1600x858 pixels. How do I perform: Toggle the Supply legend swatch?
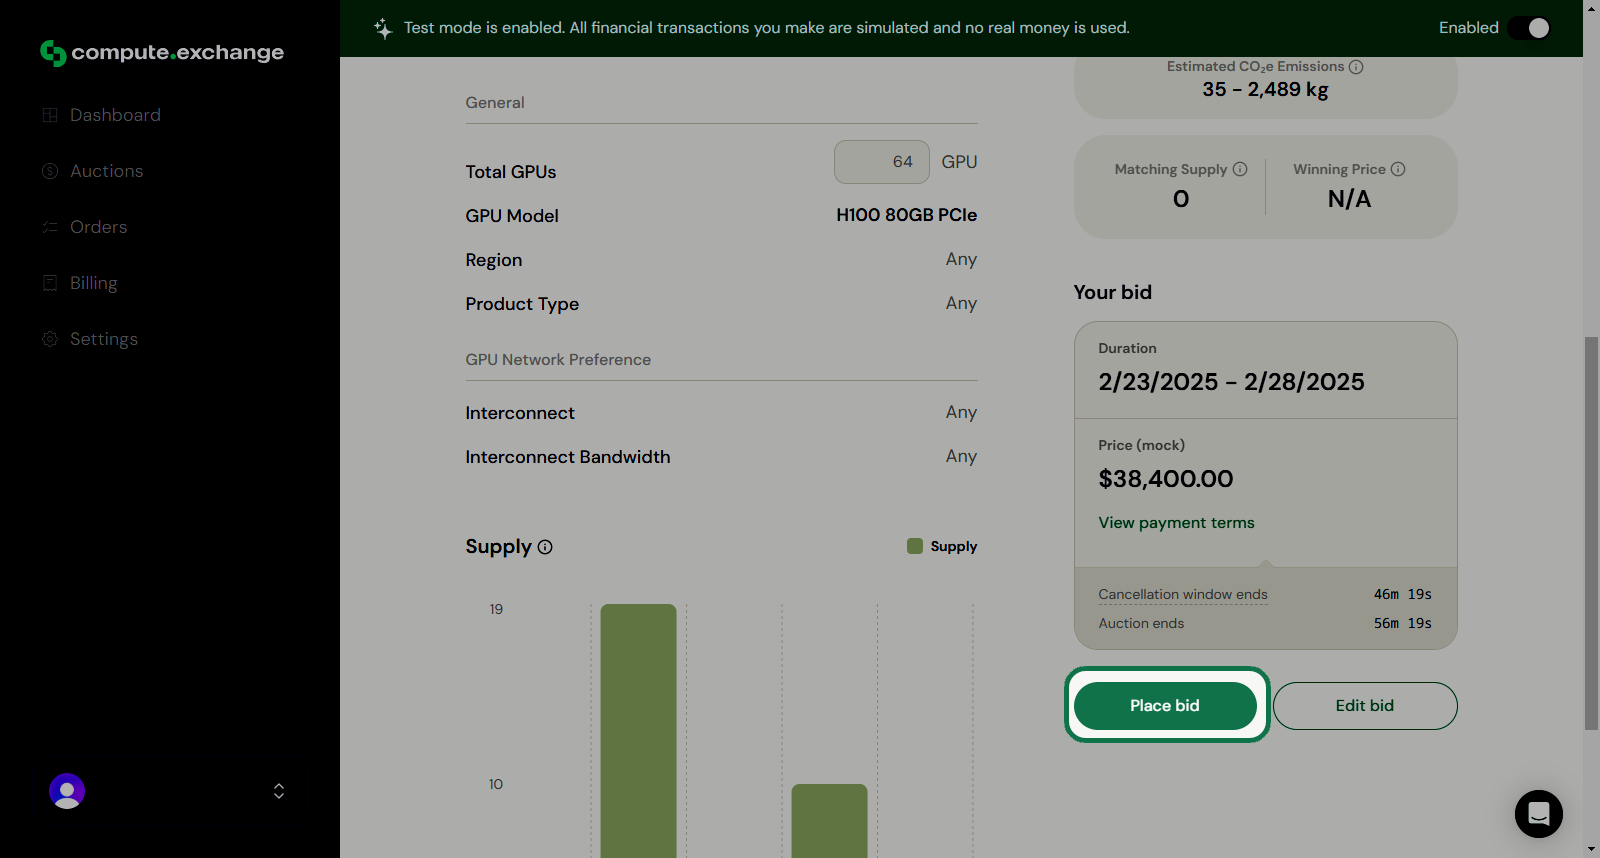[x=915, y=546]
